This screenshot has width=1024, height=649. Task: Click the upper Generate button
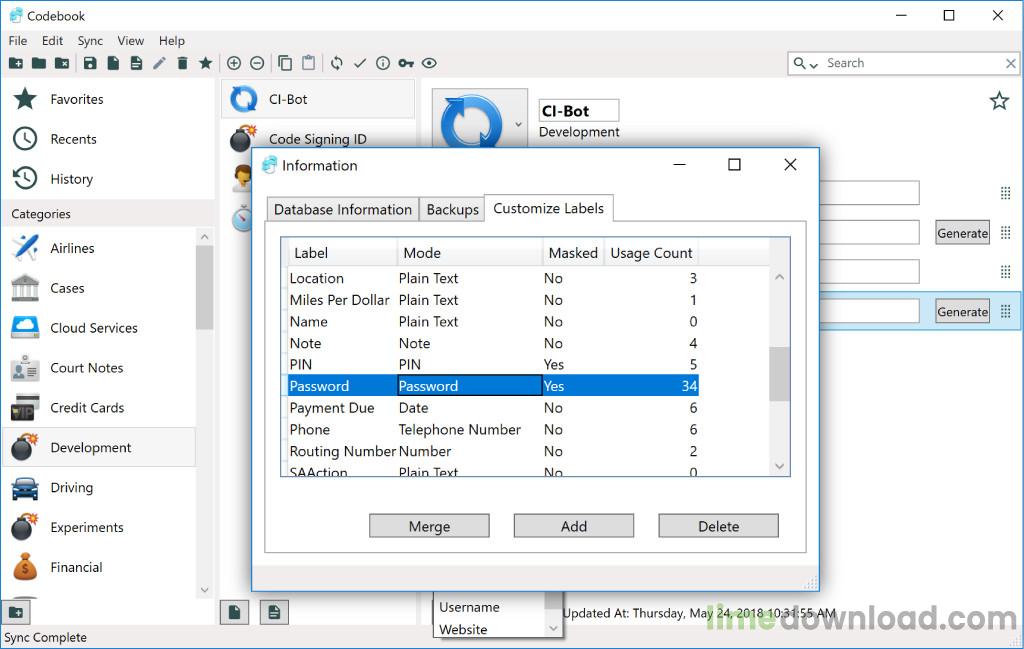click(962, 233)
